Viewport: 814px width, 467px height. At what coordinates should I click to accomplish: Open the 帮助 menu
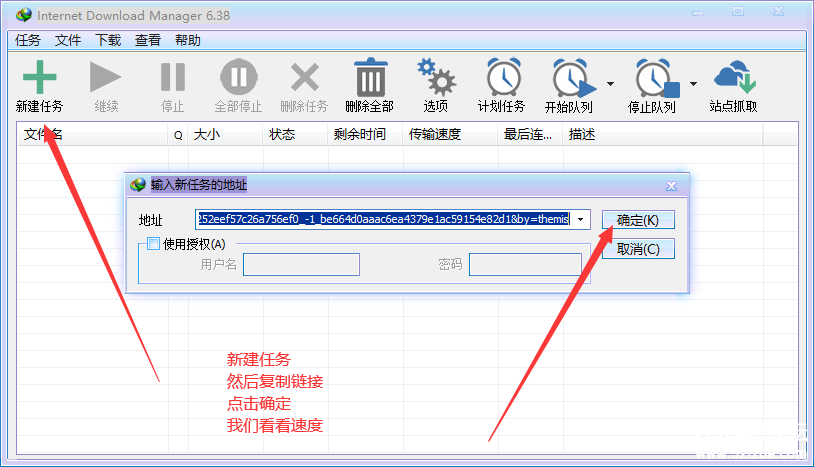(x=188, y=40)
